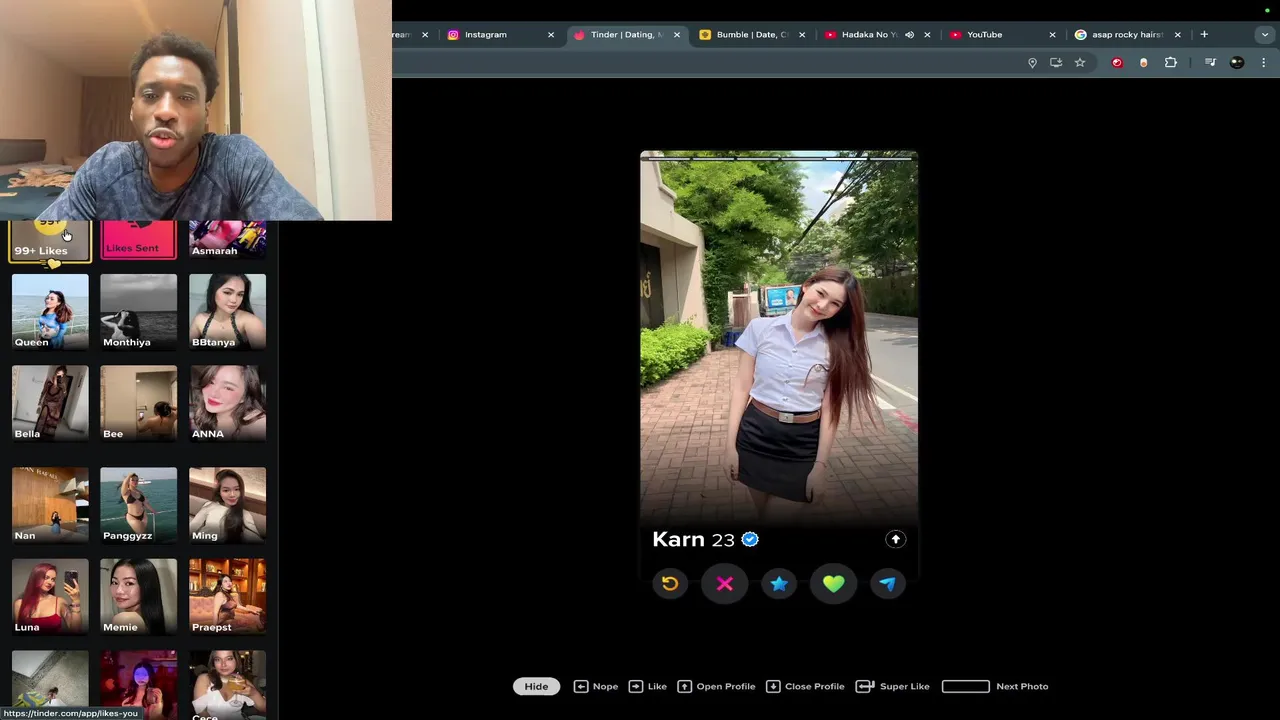Click the Nope left-arrow key hint
The height and width of the screenshot is (720, 1280).
click(x=581, y=686)
